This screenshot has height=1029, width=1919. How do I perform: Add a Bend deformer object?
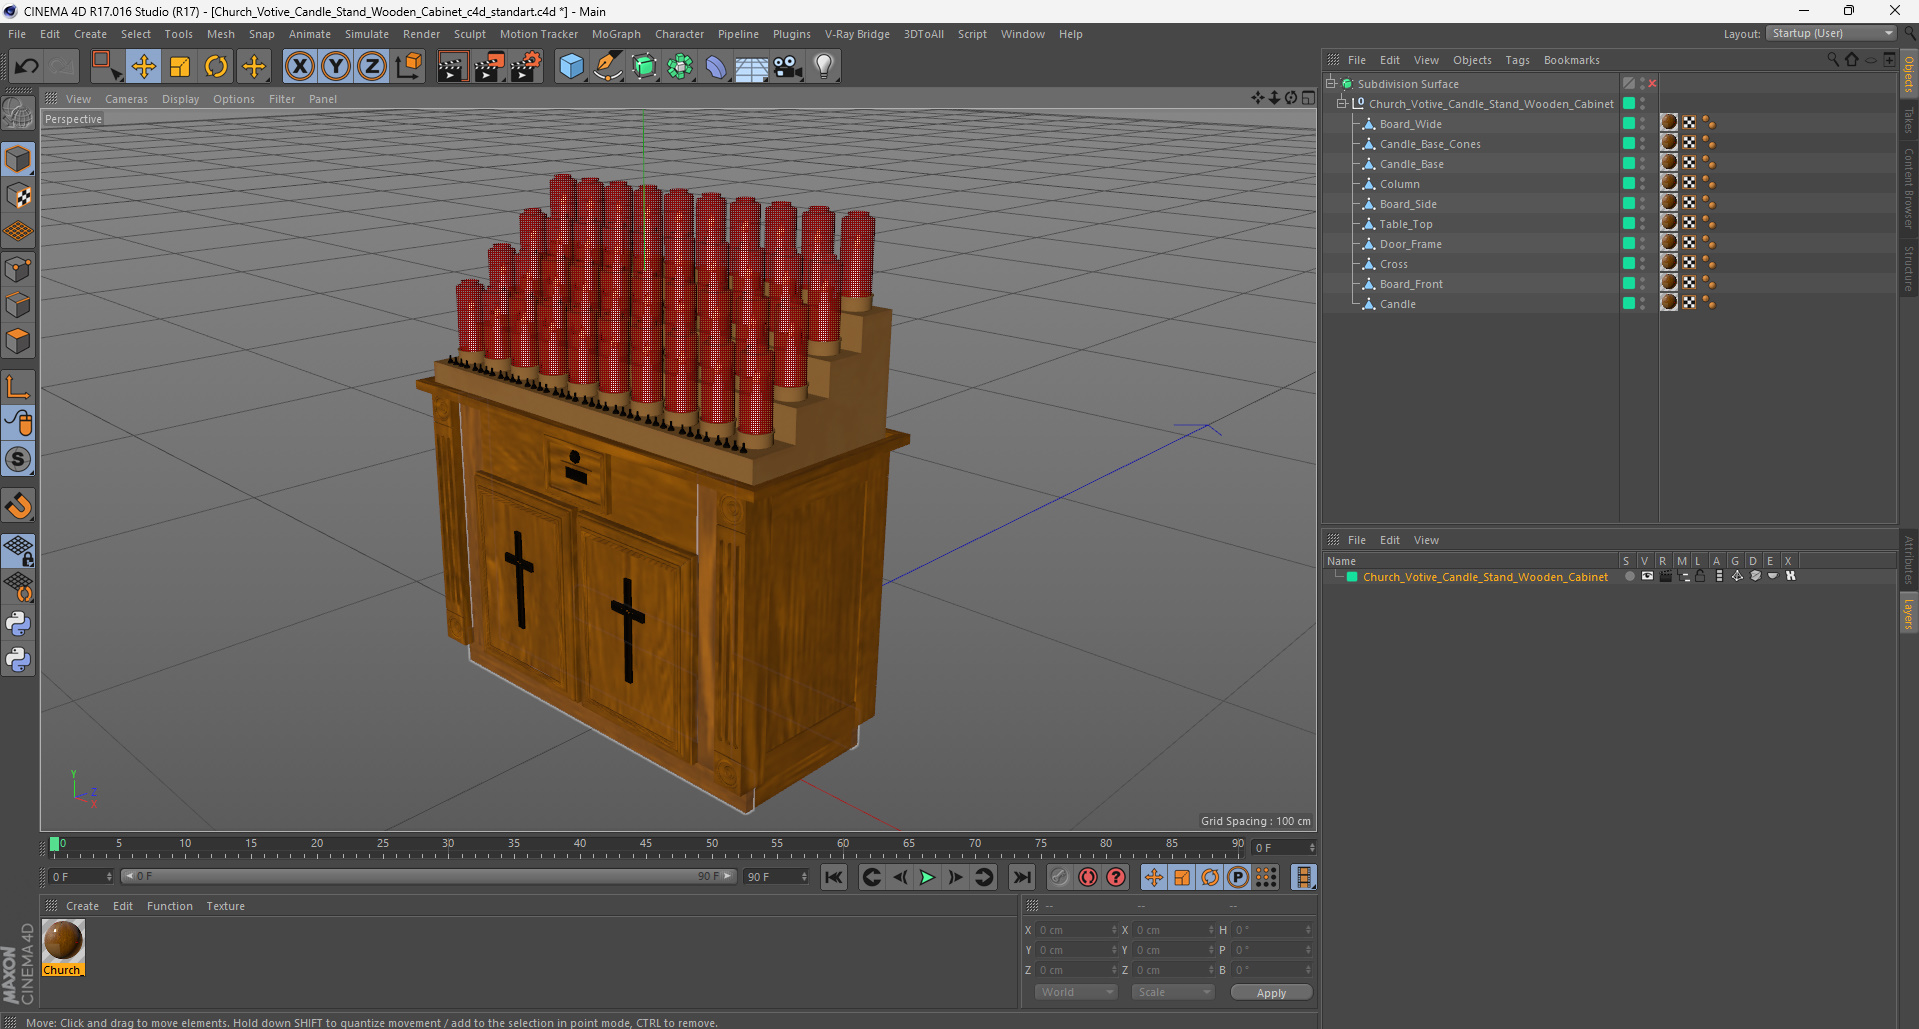716,66
